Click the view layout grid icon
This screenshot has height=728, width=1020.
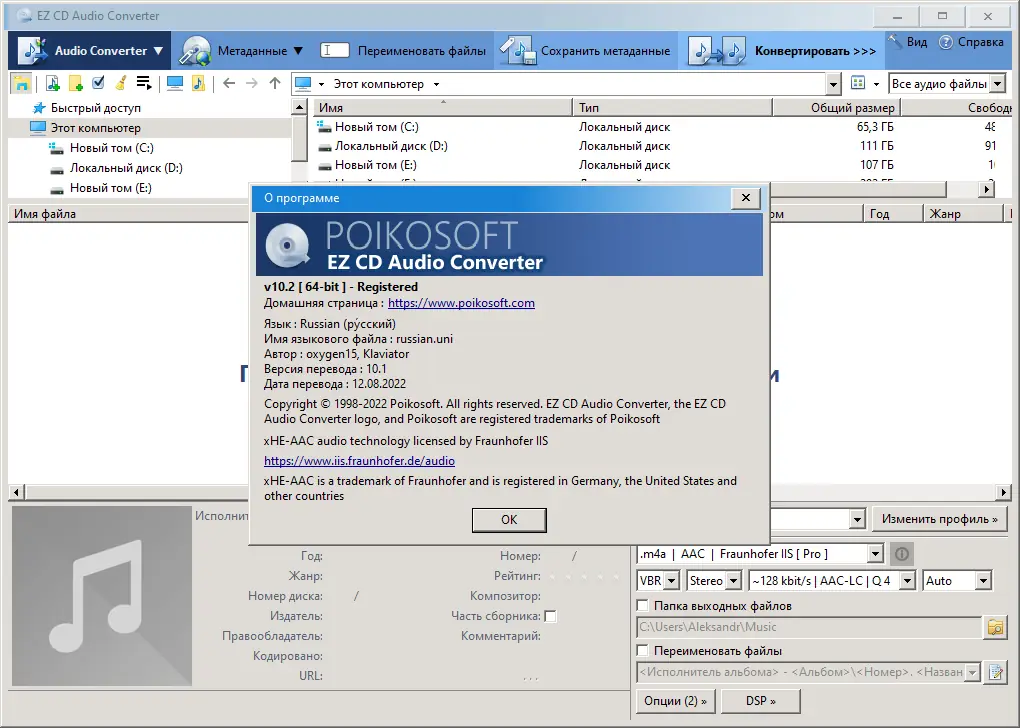pos(858,83)
